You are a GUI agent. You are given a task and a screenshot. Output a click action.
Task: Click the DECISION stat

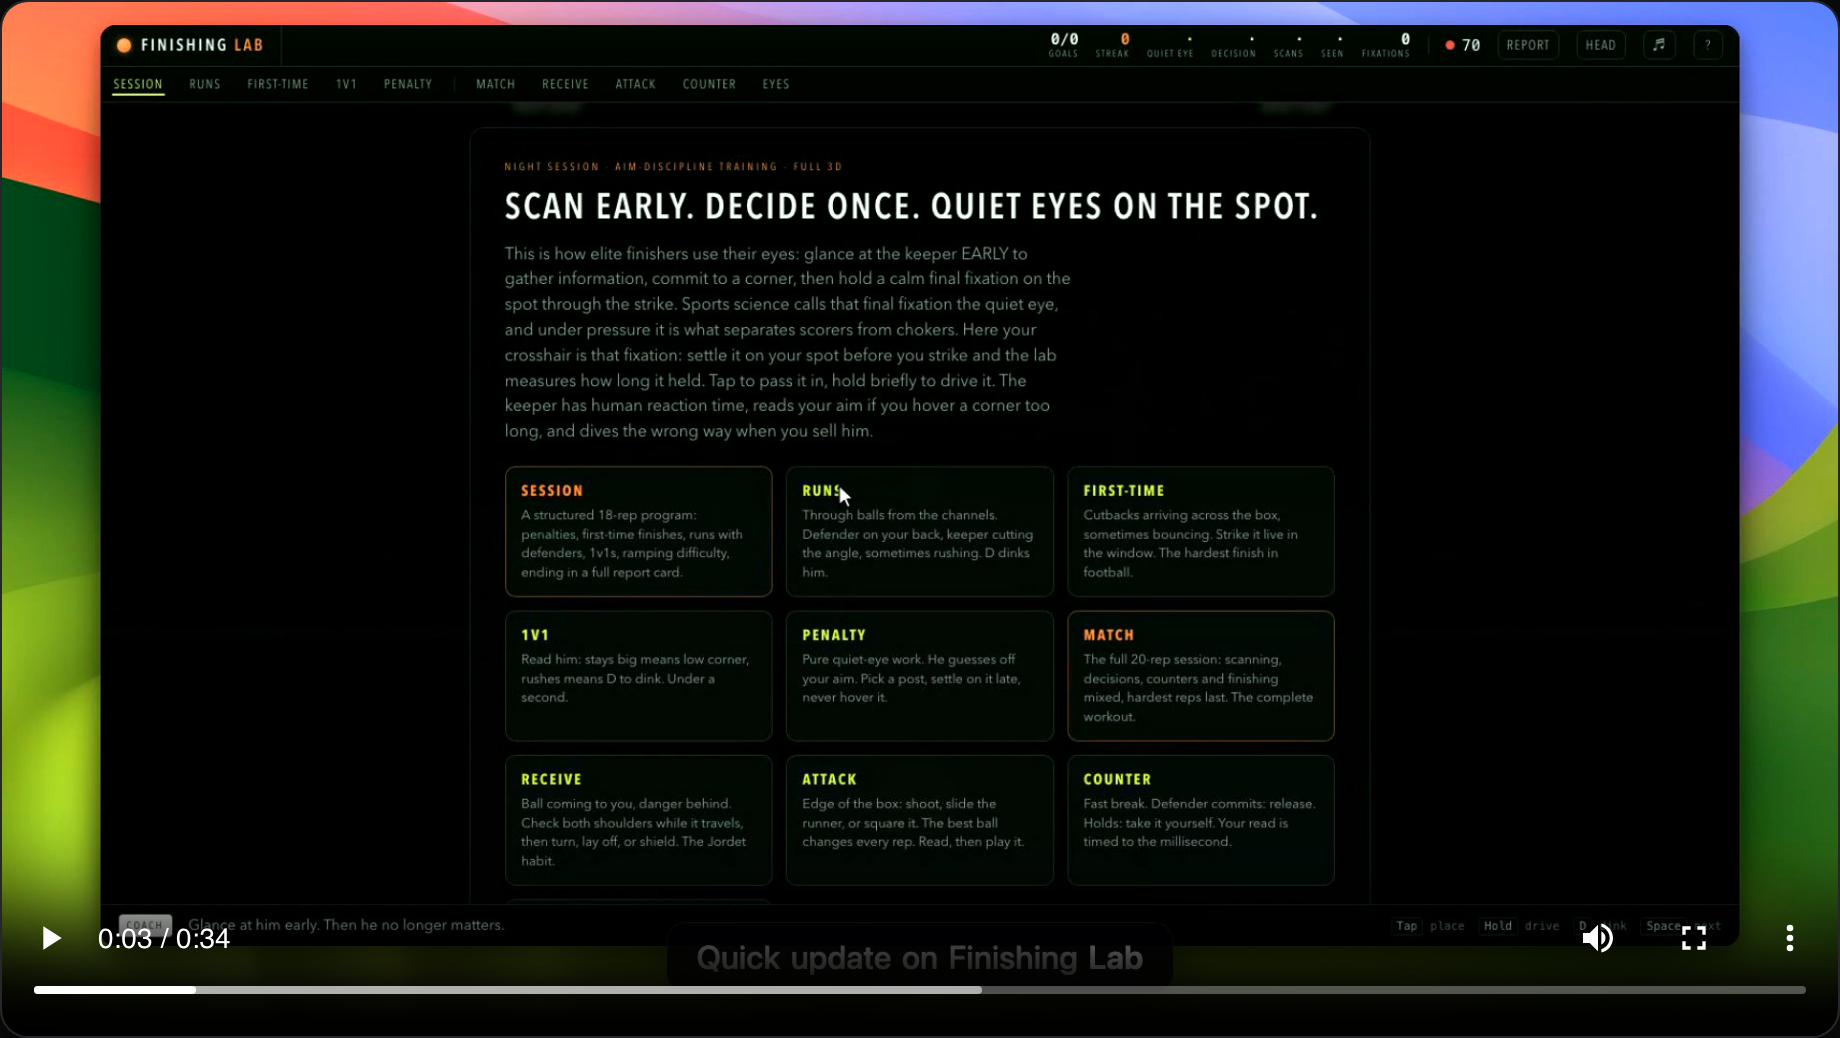pos(1233,46)
